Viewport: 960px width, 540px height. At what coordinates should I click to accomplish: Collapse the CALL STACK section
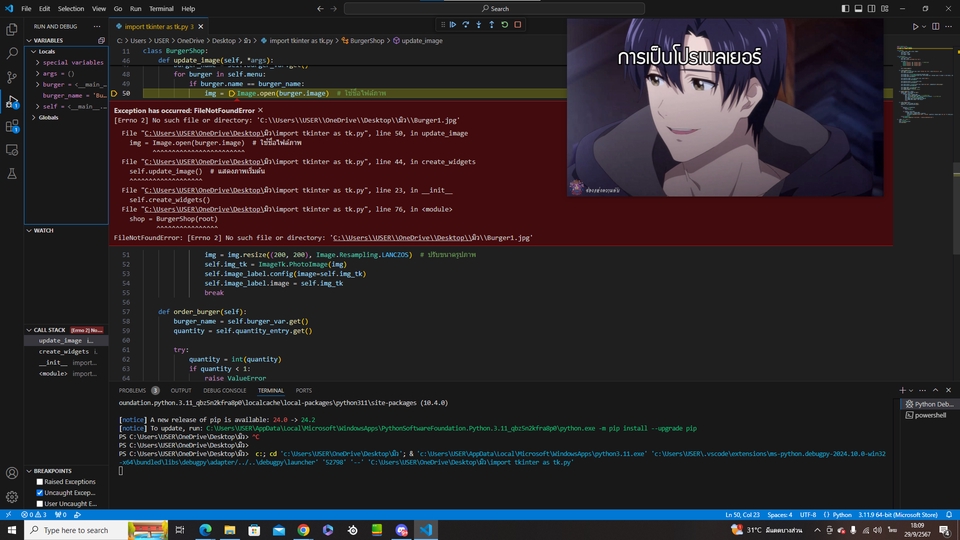pos(29,330)
